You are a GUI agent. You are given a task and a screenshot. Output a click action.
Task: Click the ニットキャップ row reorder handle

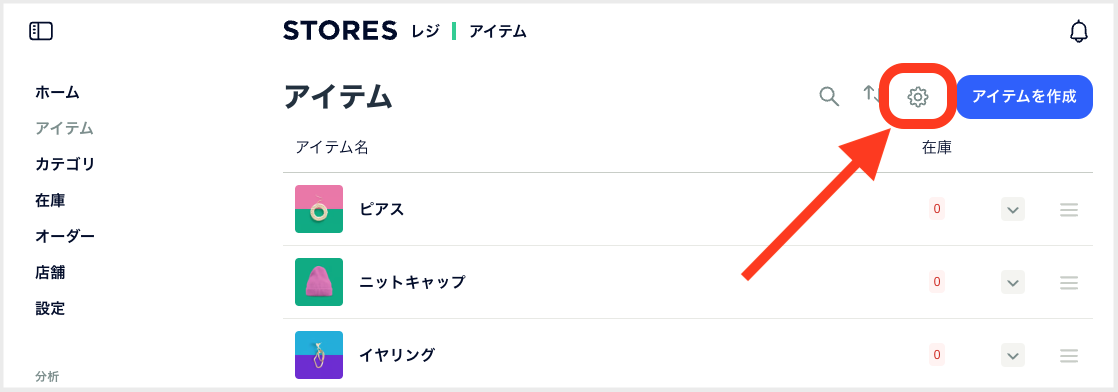tap(1068, 282)
